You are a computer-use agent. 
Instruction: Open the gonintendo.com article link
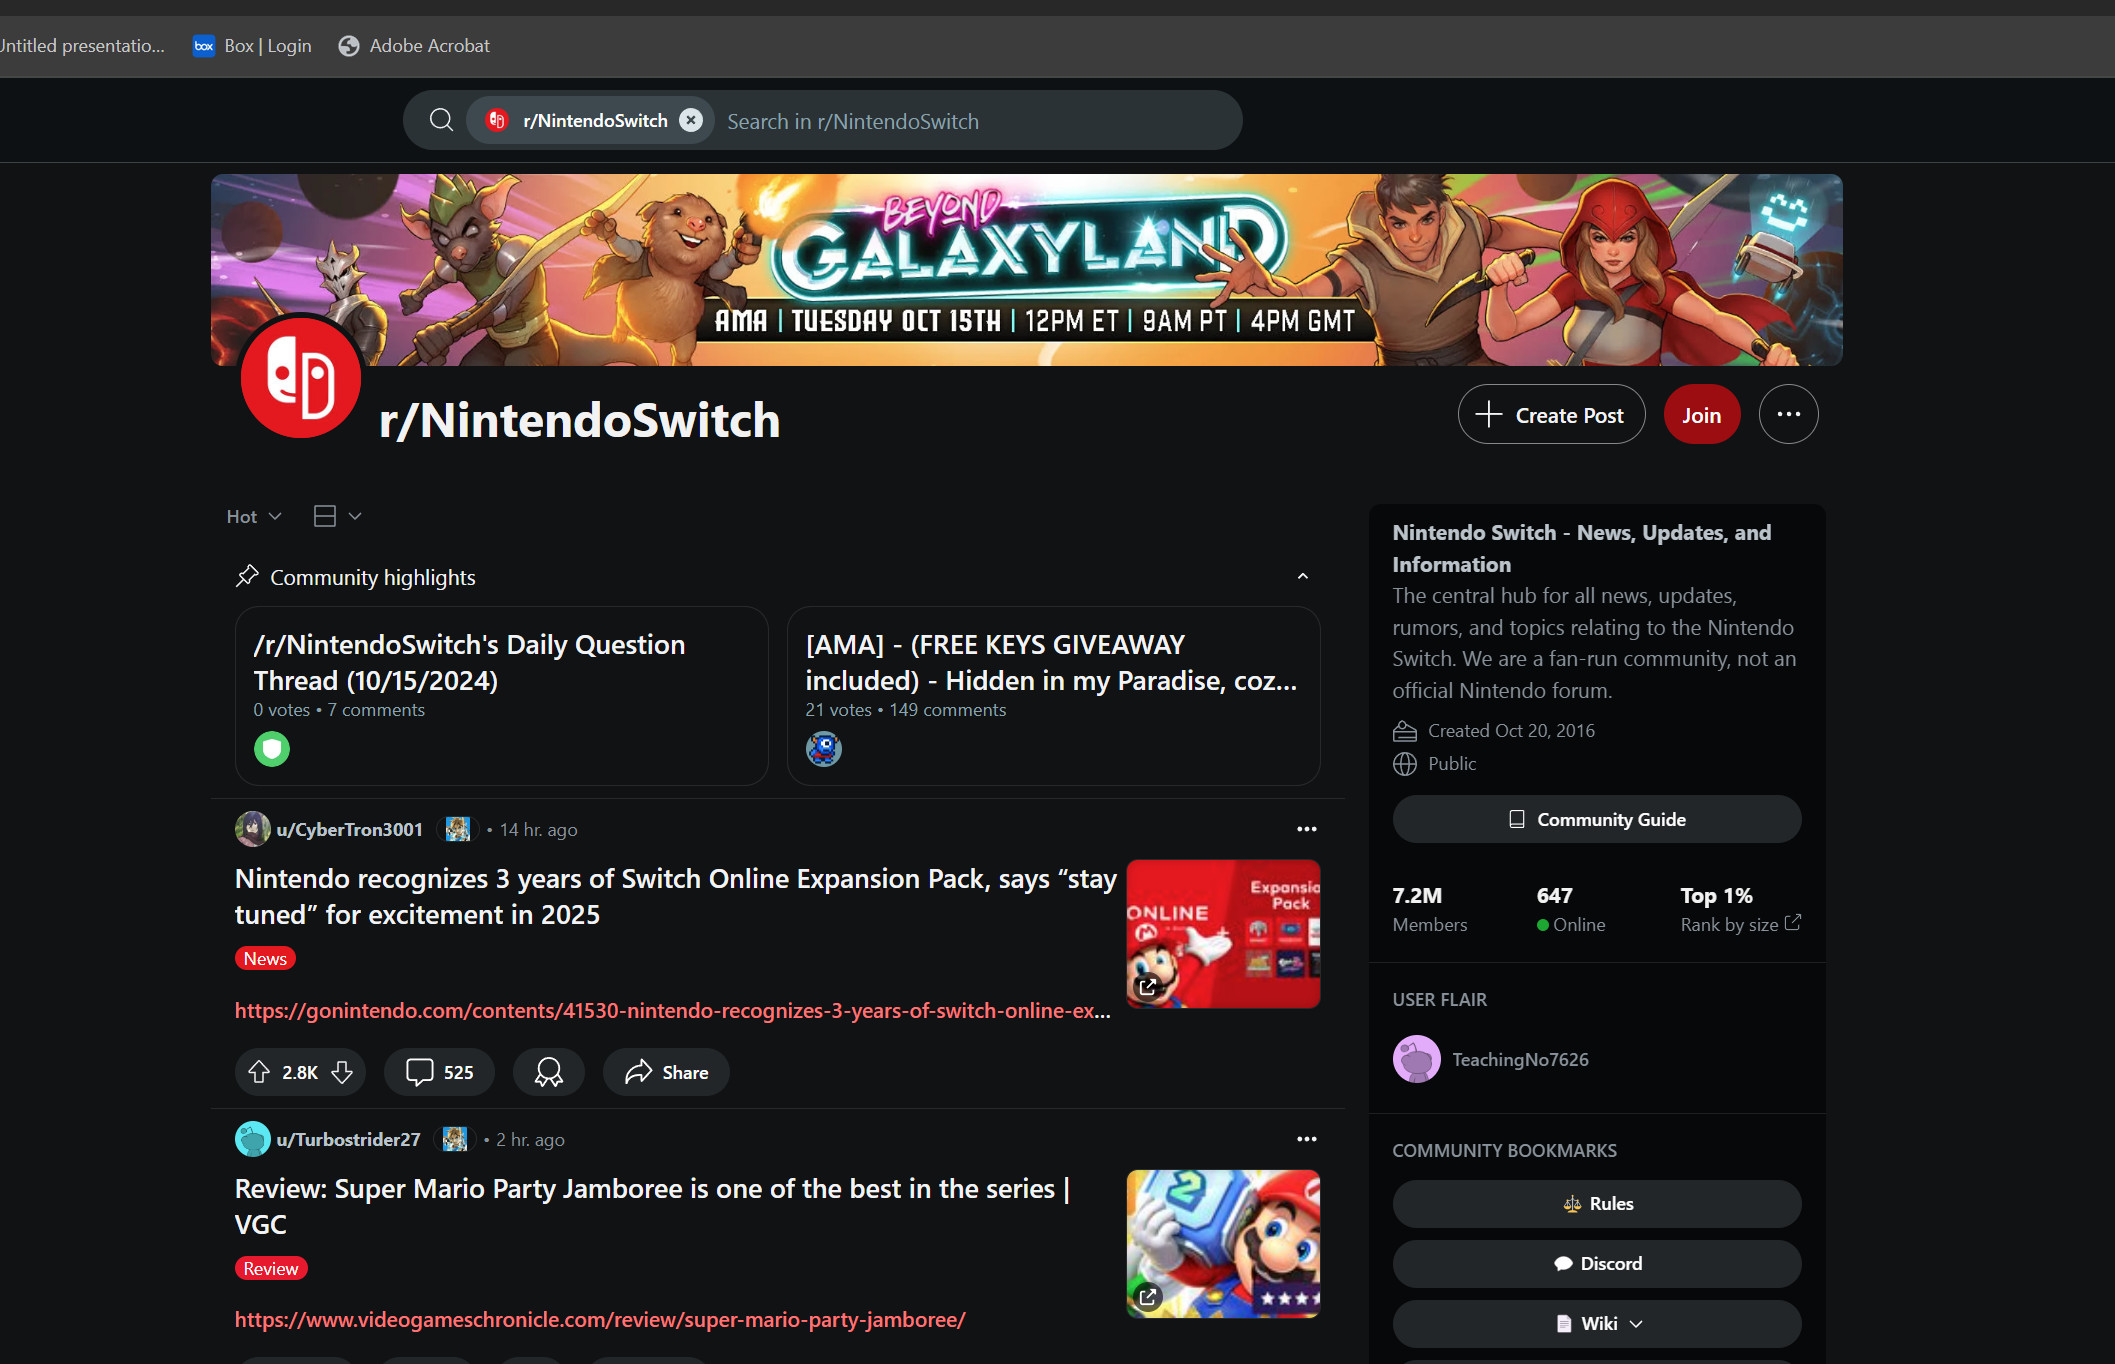coord(673,1011)
